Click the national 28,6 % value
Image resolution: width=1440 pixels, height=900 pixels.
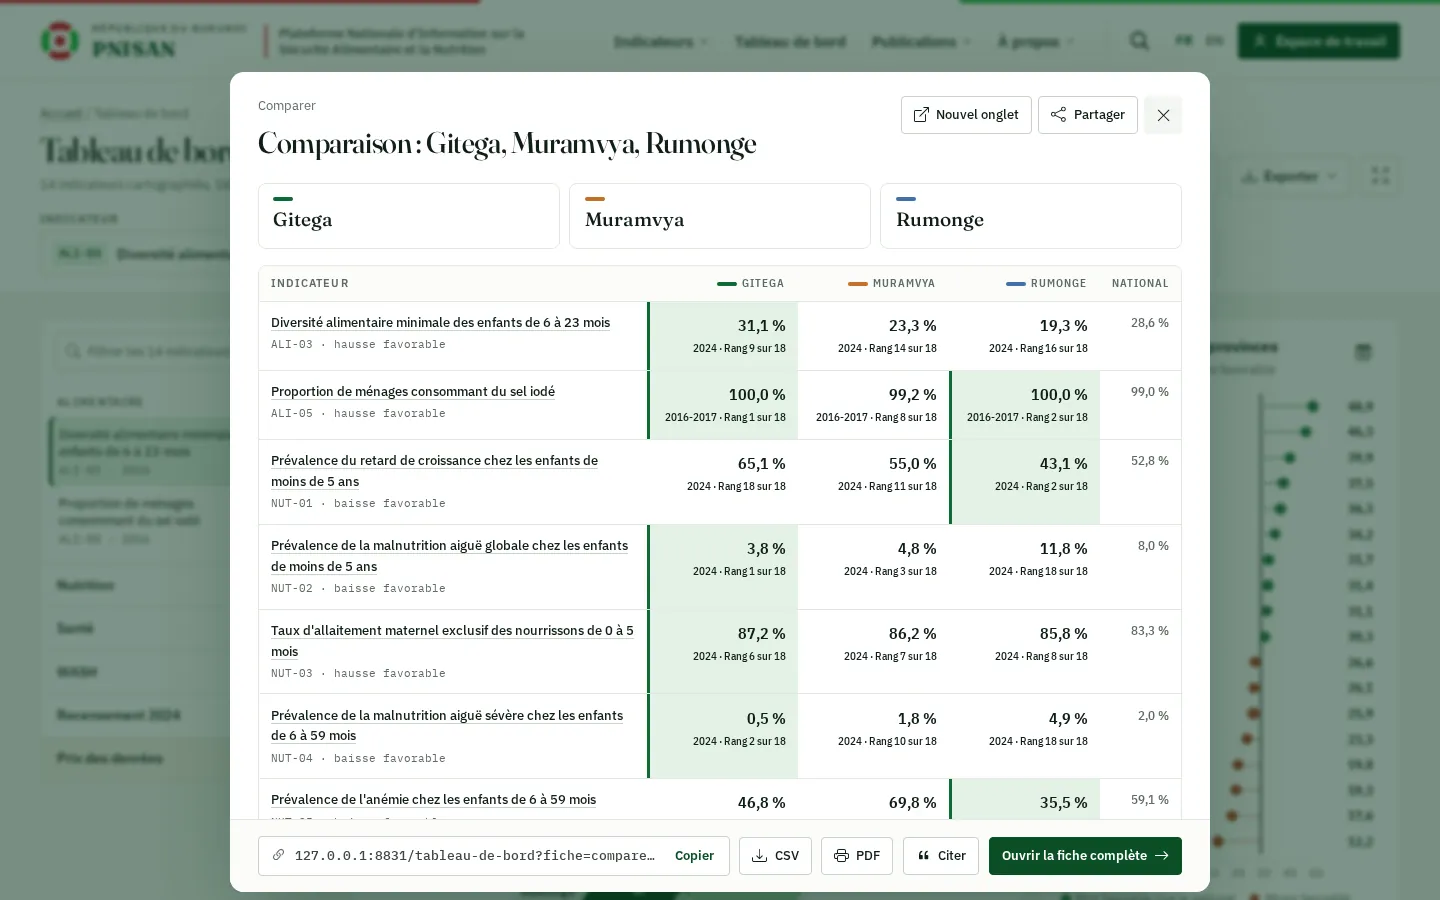(x=1150, y=323)
